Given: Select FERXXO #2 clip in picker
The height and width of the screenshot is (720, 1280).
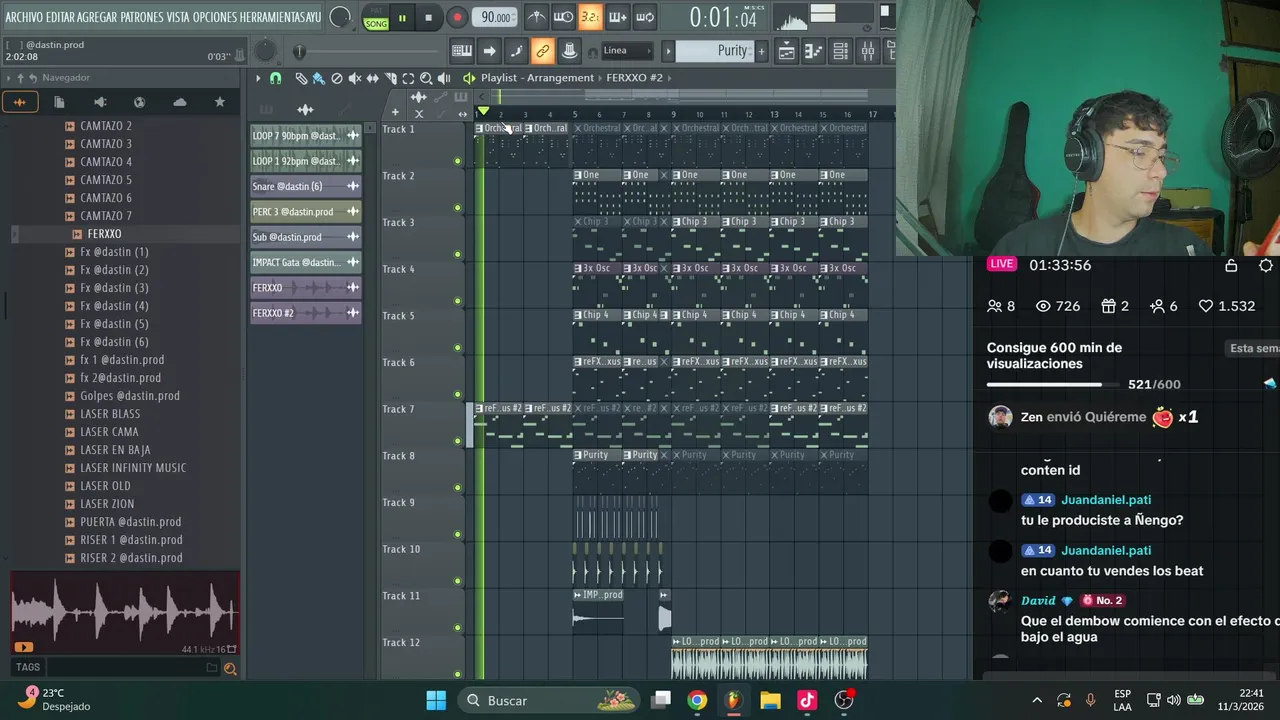Looking at the screenshot, I should click(305, 313).
